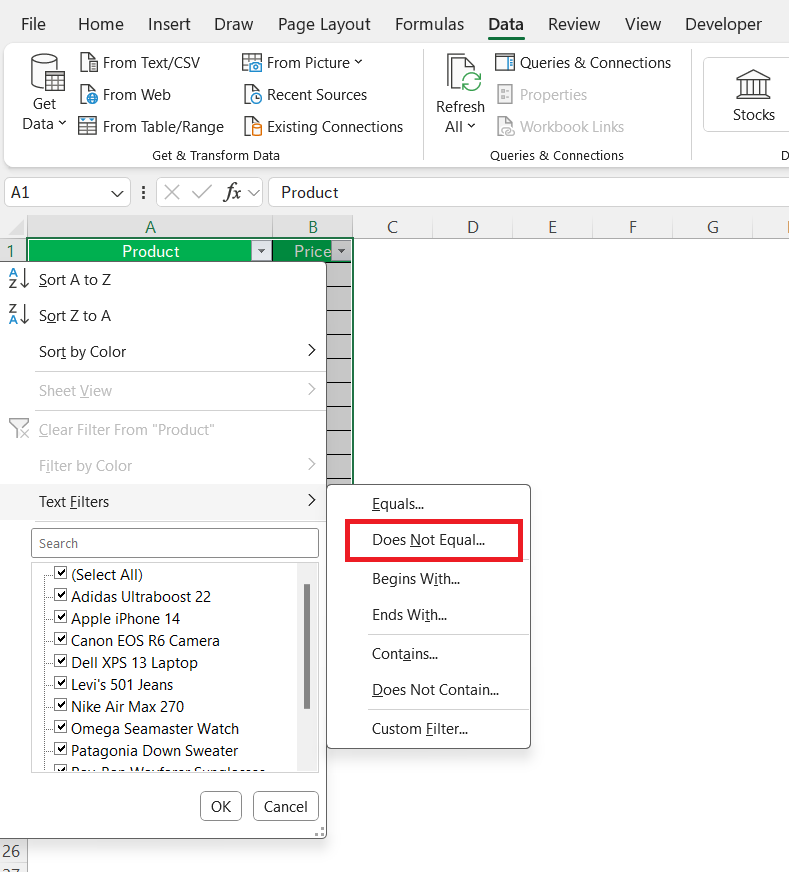Click the From Web icon

(x=88, y=95)
